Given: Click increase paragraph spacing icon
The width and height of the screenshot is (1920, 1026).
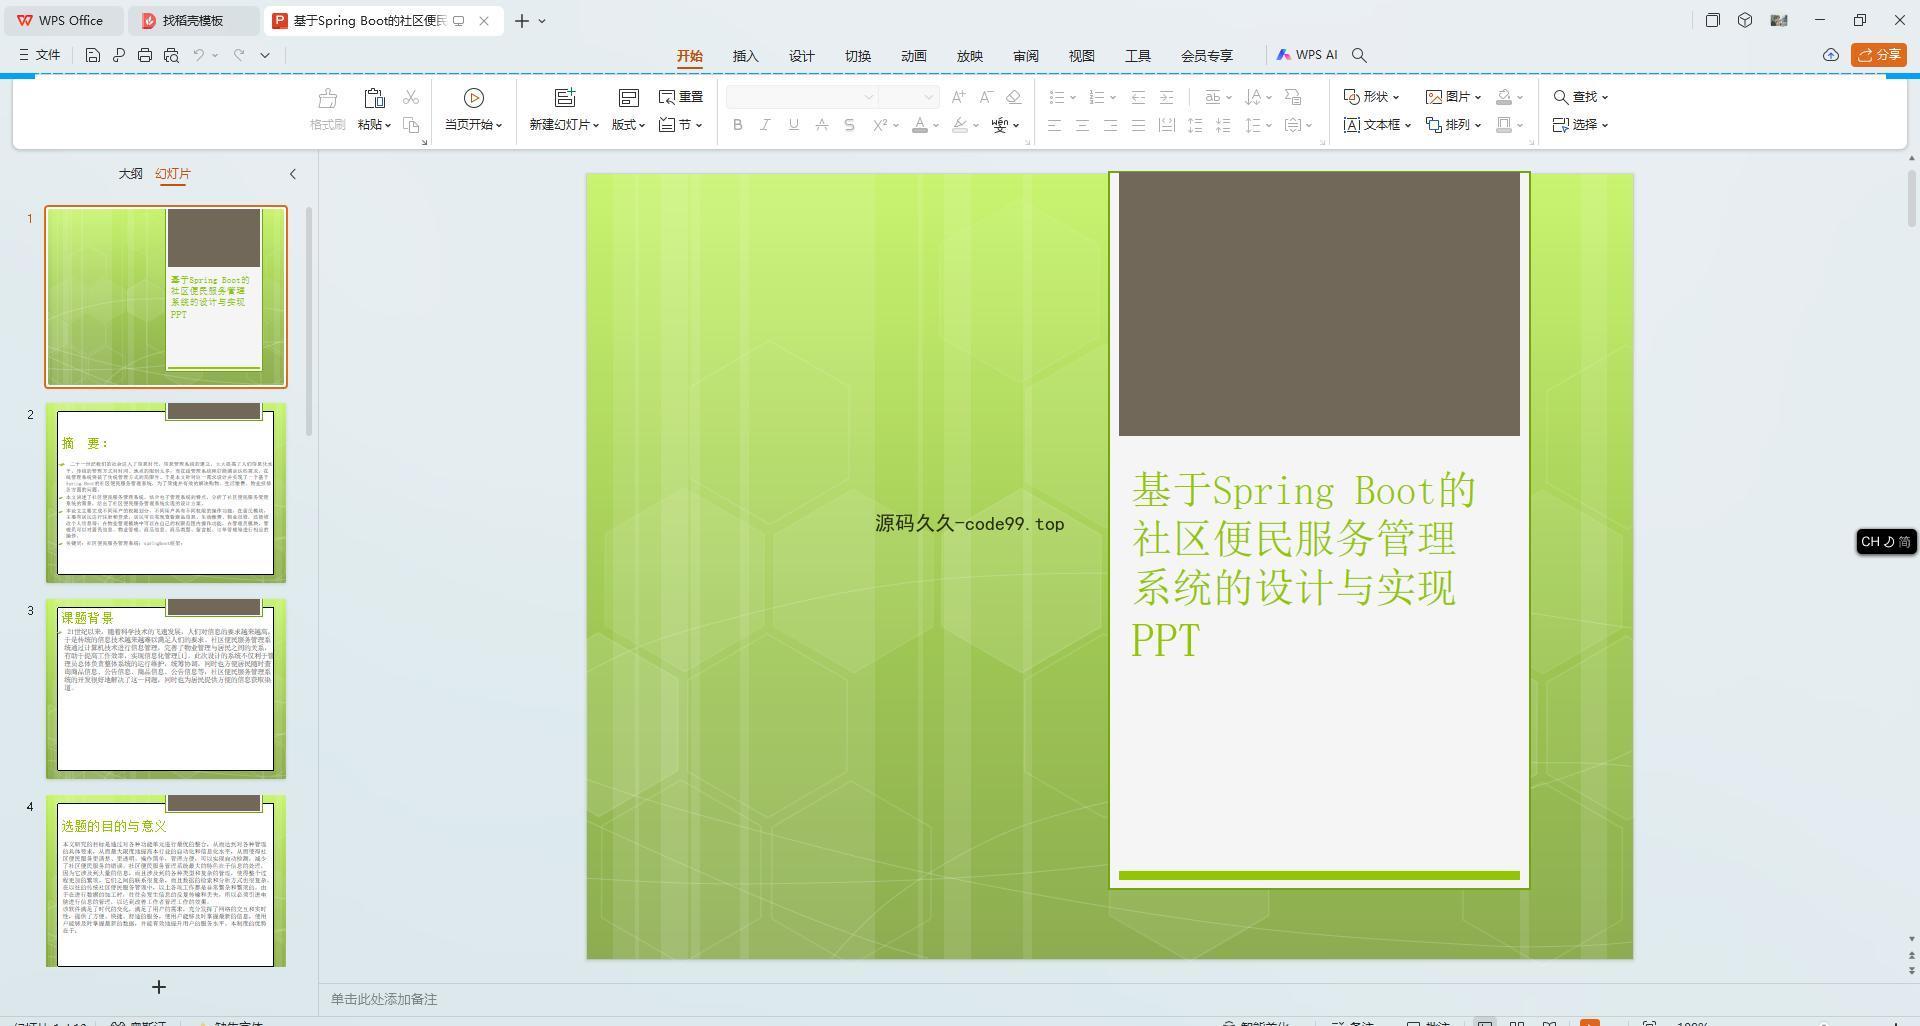Looking at the screenshot, I should tap(1194, 125).
